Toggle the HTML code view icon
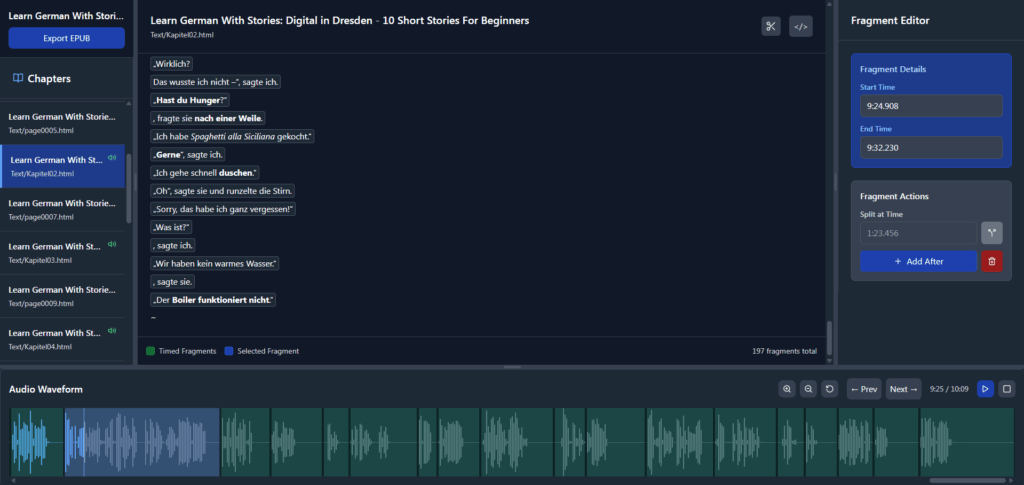Screen dimensions: 1024x485 [801, 26]
